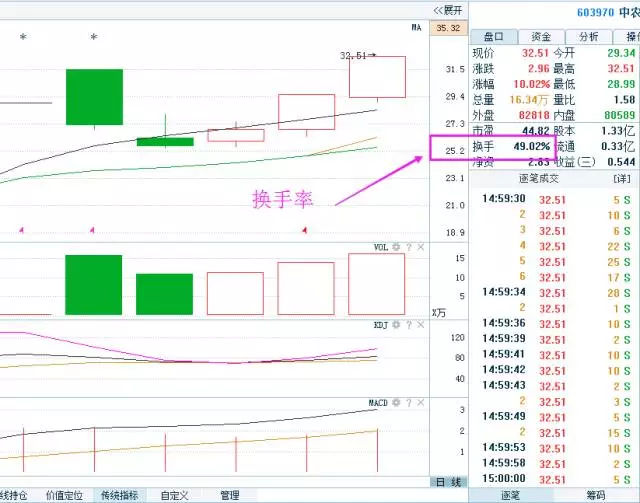Screen dimensions: 640x503
Task: Close the VOL indicator panel
Action: click(421, 247)
